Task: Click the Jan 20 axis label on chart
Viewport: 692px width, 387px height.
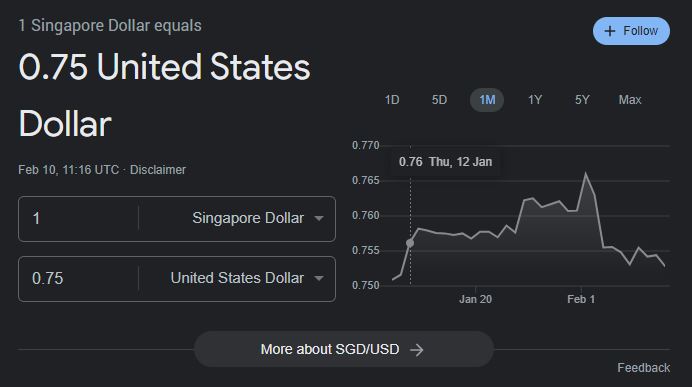Action: point(475,299)
